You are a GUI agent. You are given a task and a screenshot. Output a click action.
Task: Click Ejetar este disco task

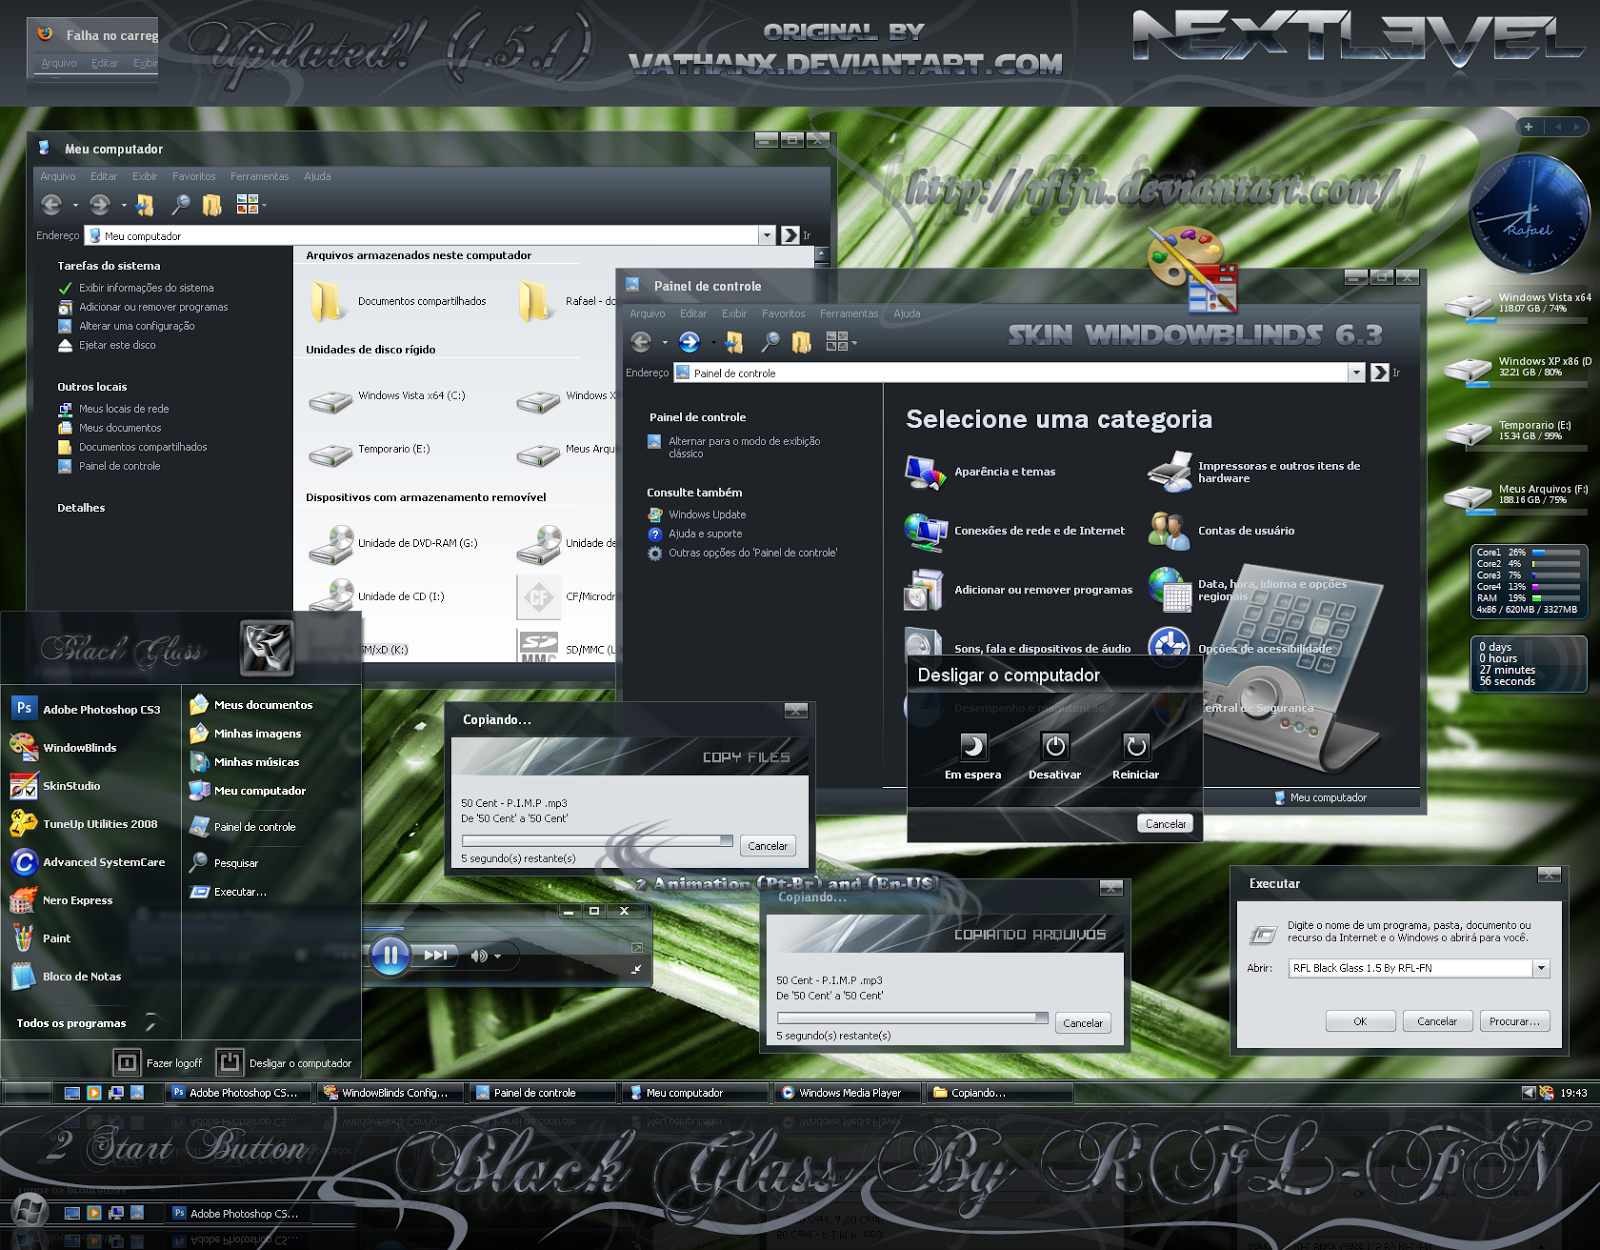click(107, 345)
